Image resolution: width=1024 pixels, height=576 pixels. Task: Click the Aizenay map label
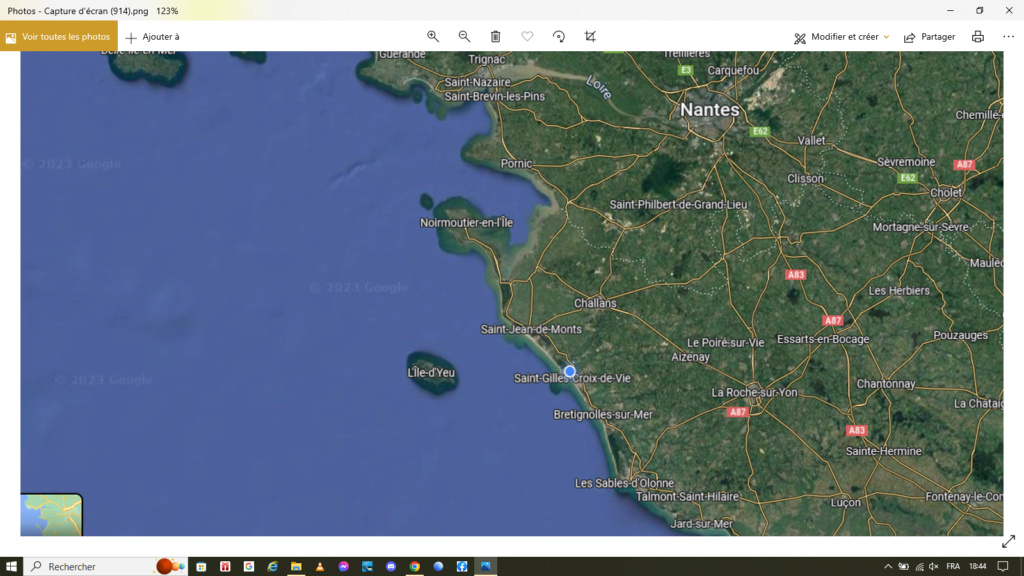pos(690,357)
